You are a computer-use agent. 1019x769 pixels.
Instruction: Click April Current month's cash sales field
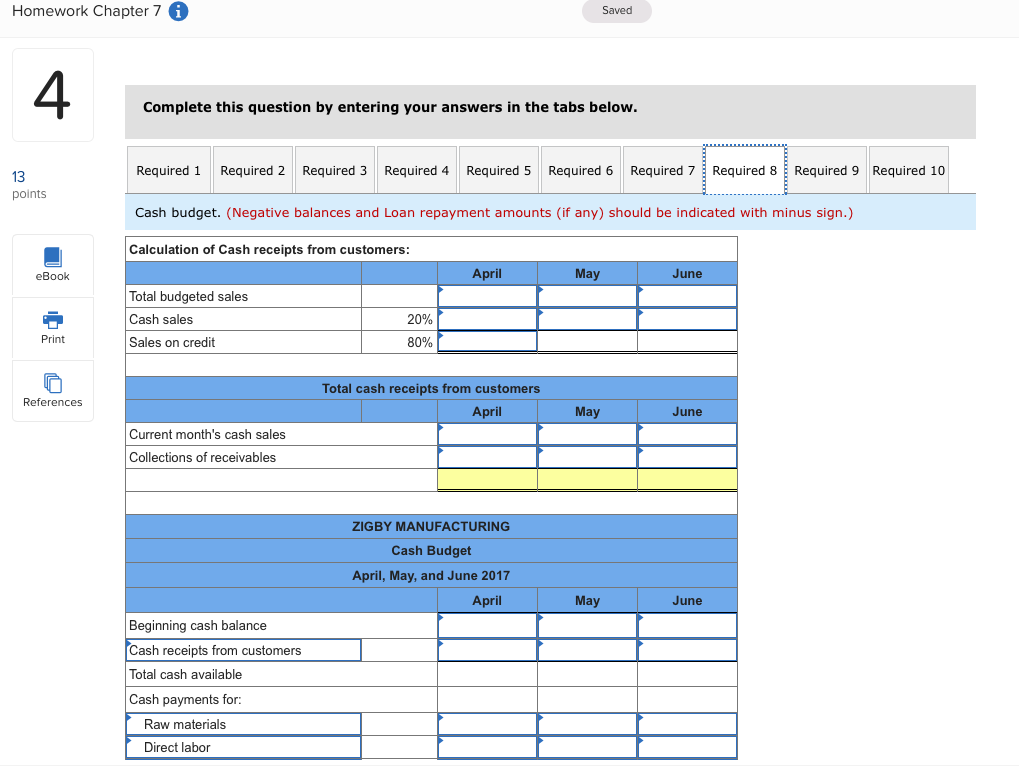coord(487,434)
